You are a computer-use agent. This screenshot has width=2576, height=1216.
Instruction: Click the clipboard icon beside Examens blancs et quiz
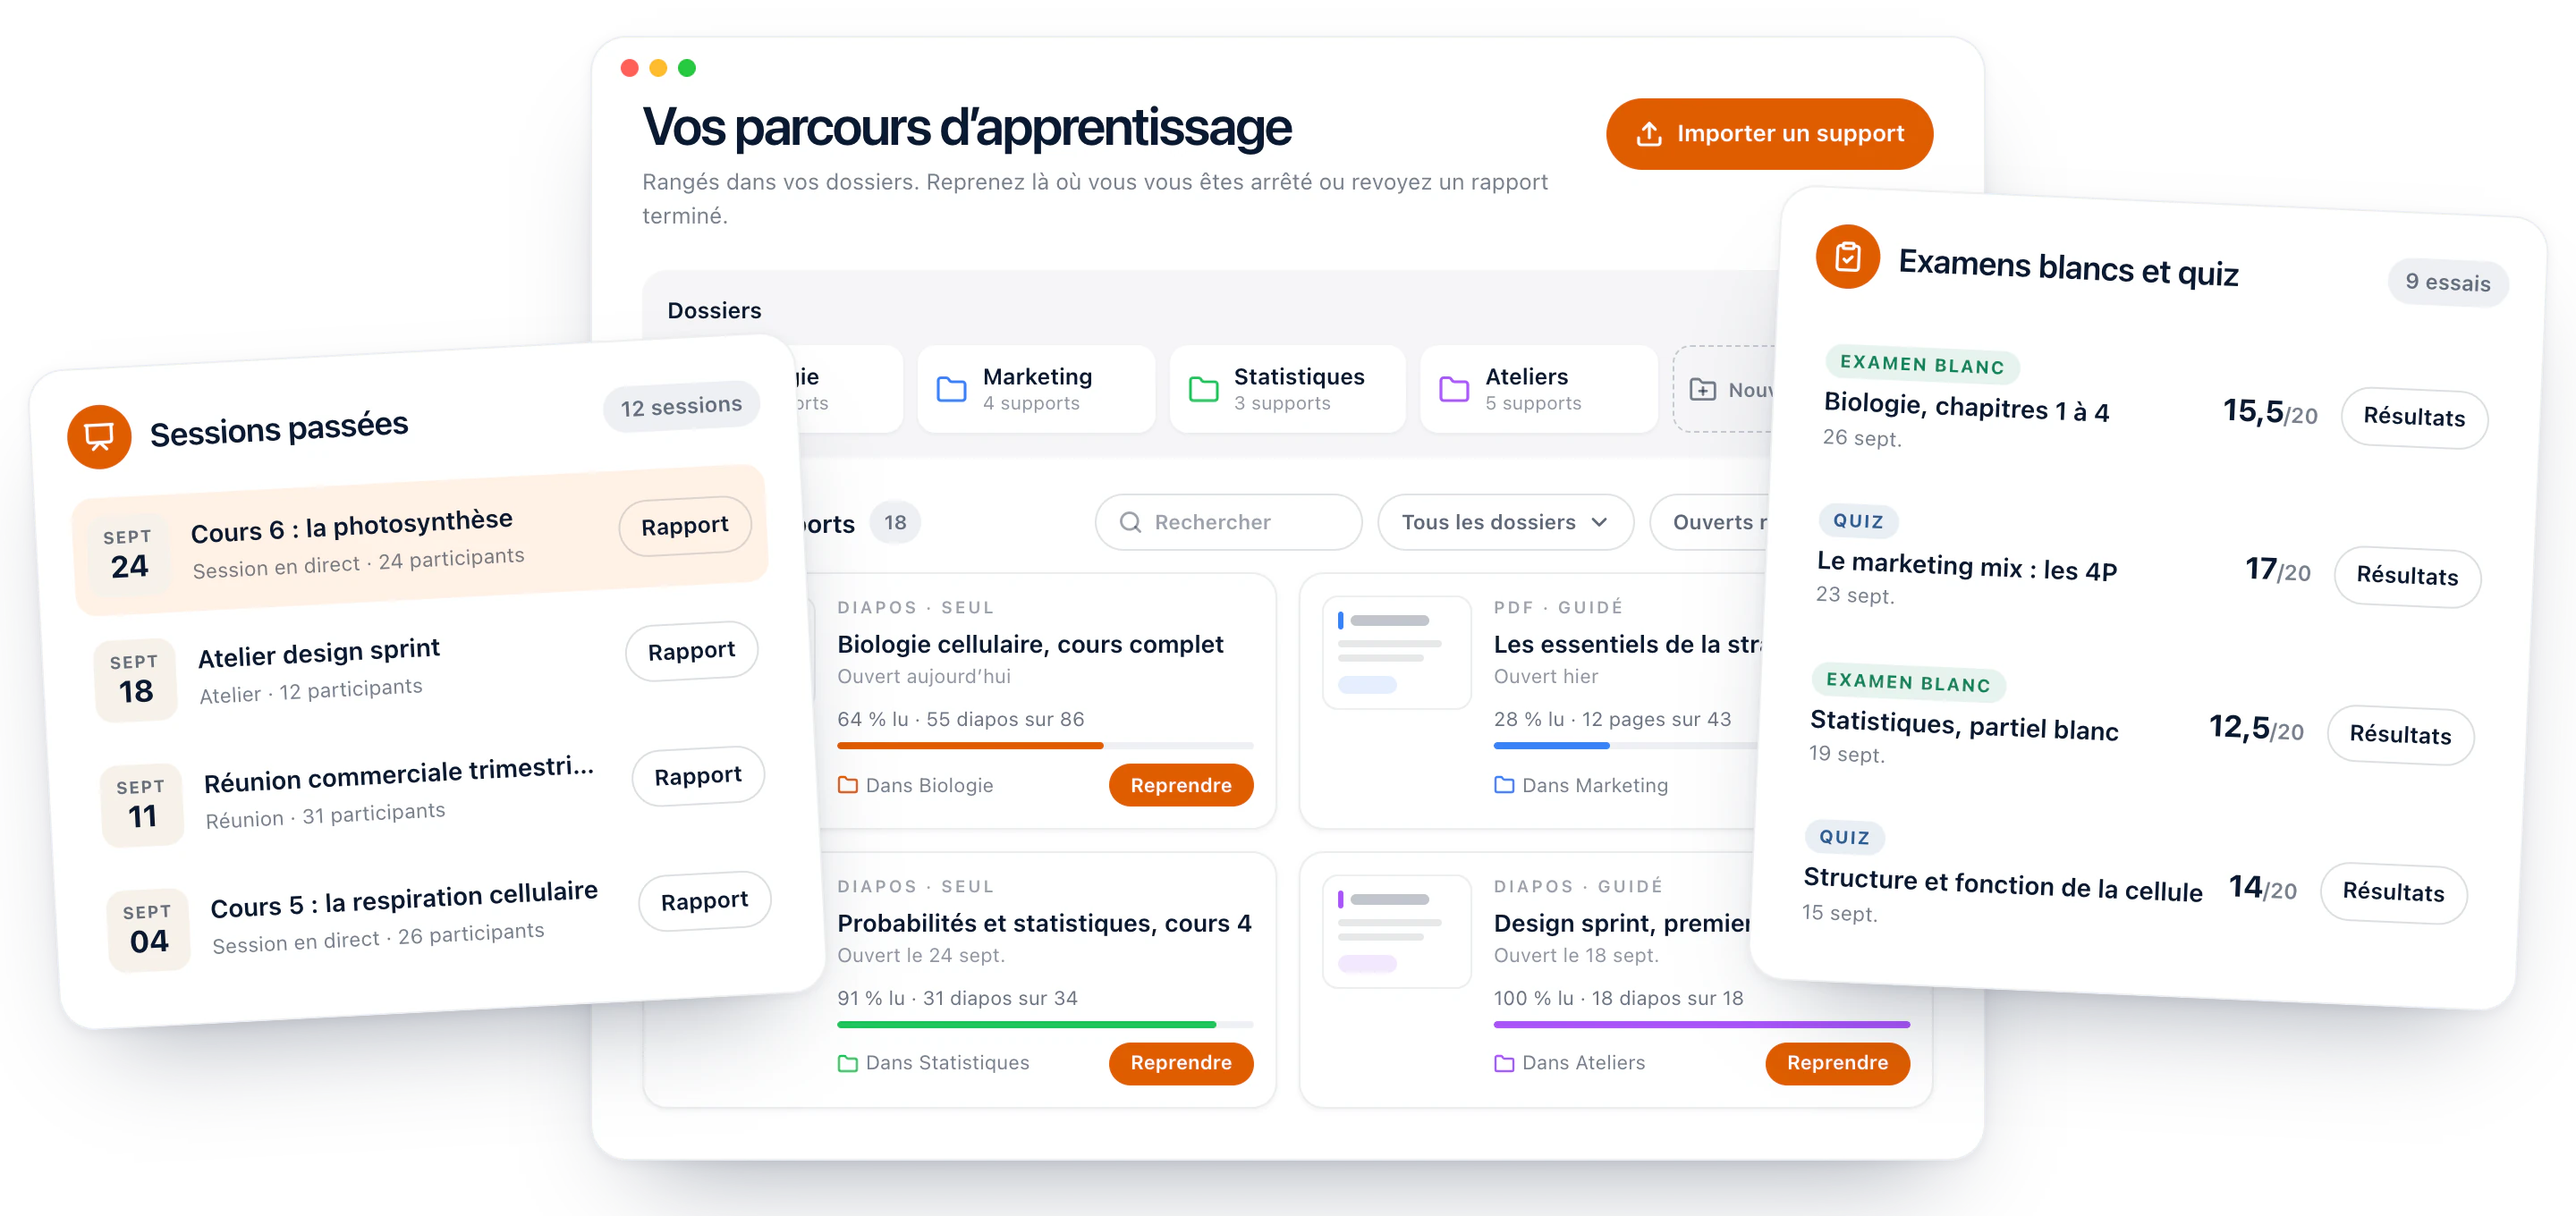pyautogui.click(x=1847, y=257)
